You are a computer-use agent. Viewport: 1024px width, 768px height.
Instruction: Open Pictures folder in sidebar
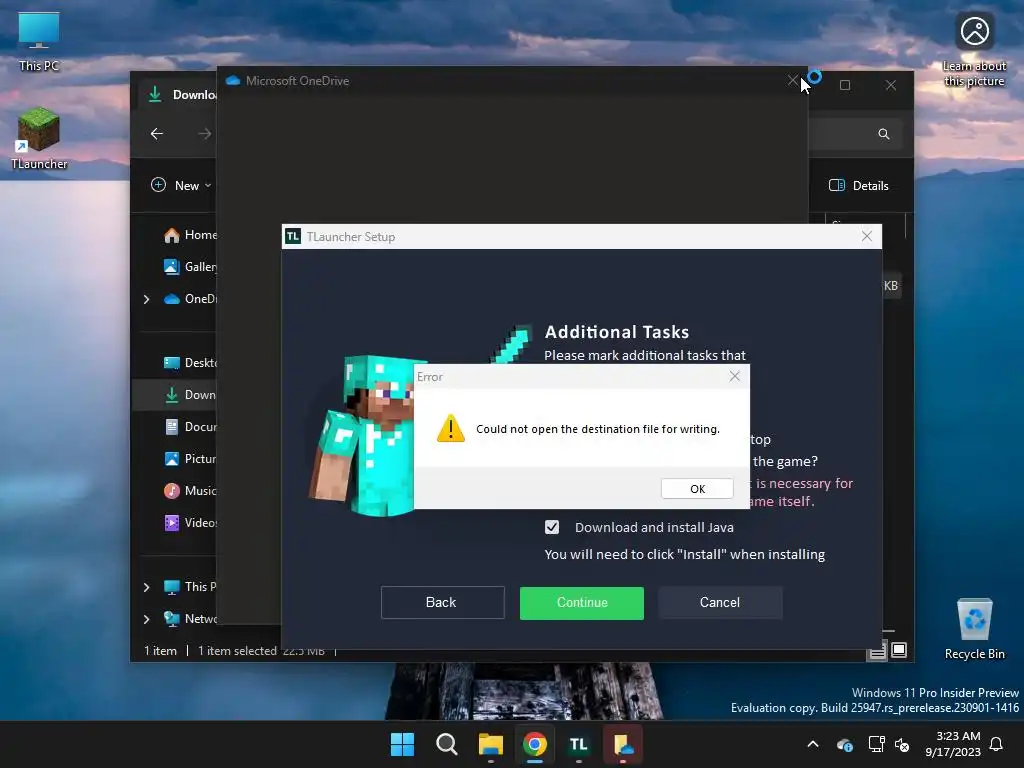190,458
